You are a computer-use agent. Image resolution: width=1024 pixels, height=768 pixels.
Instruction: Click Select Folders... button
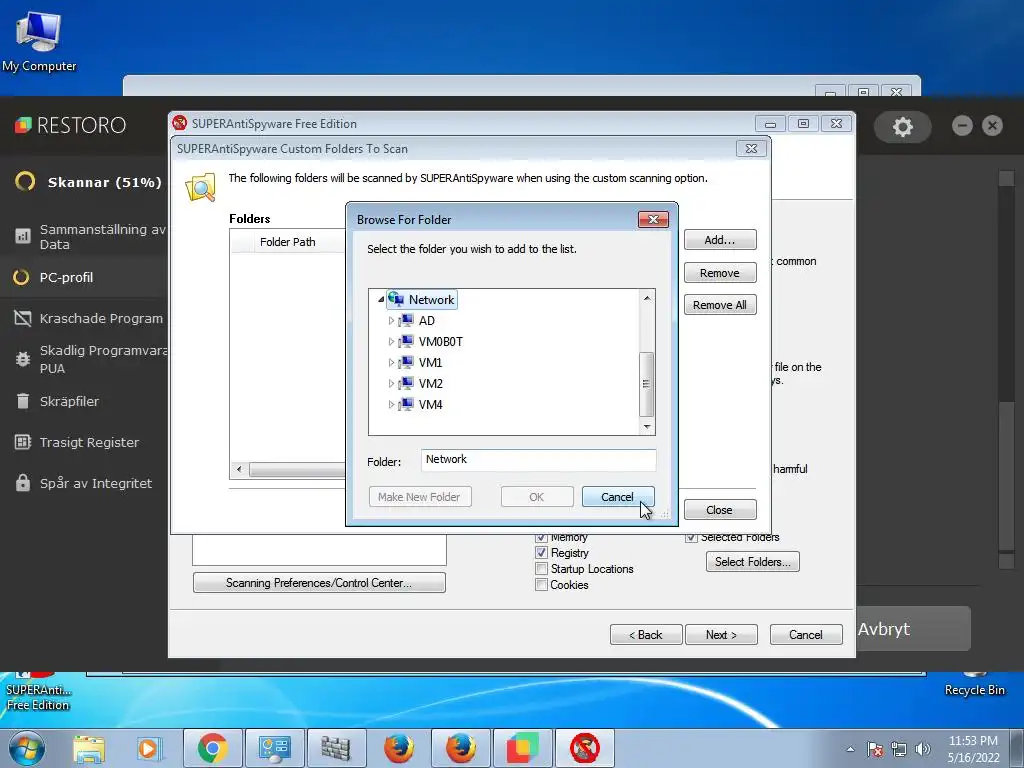pyautogui.click(x=752, y=562)
